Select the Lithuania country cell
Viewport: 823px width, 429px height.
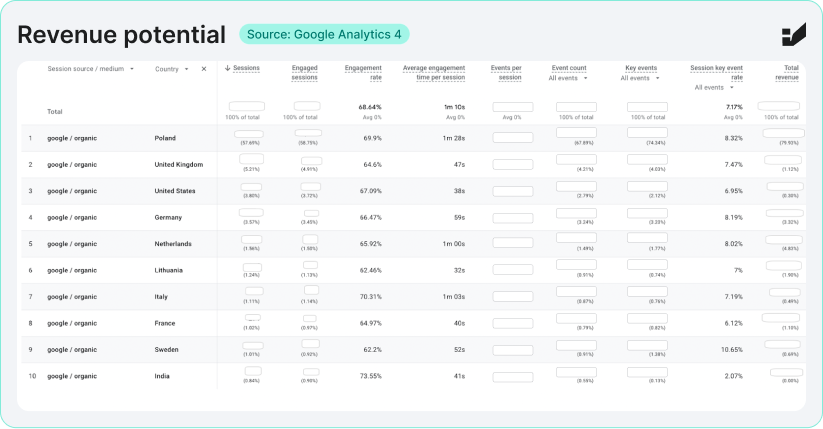coord(168,270)
